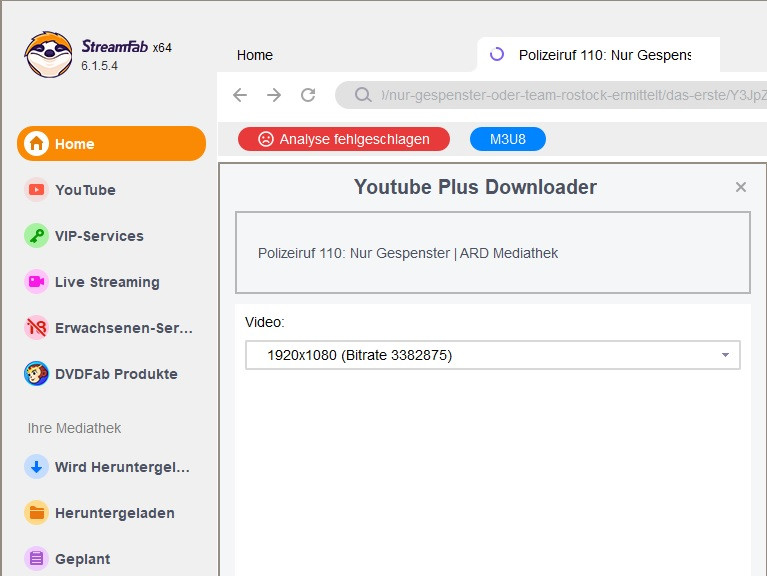Click the purple Geplant schedule icon

37,559
